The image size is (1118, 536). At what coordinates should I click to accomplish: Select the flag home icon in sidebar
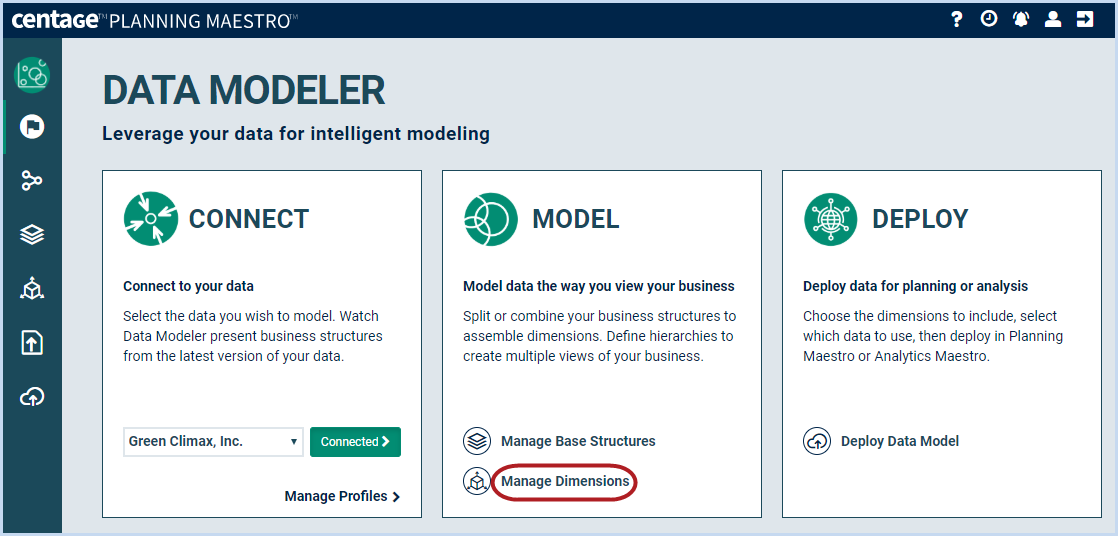(x=32, y=127)
